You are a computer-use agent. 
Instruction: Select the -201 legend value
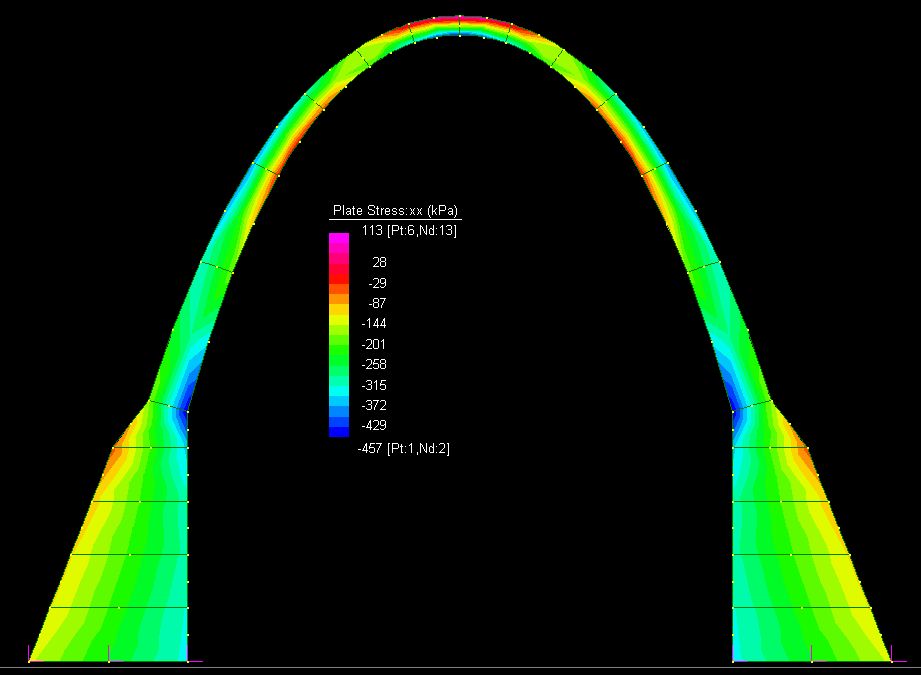[x=374, y=344]
